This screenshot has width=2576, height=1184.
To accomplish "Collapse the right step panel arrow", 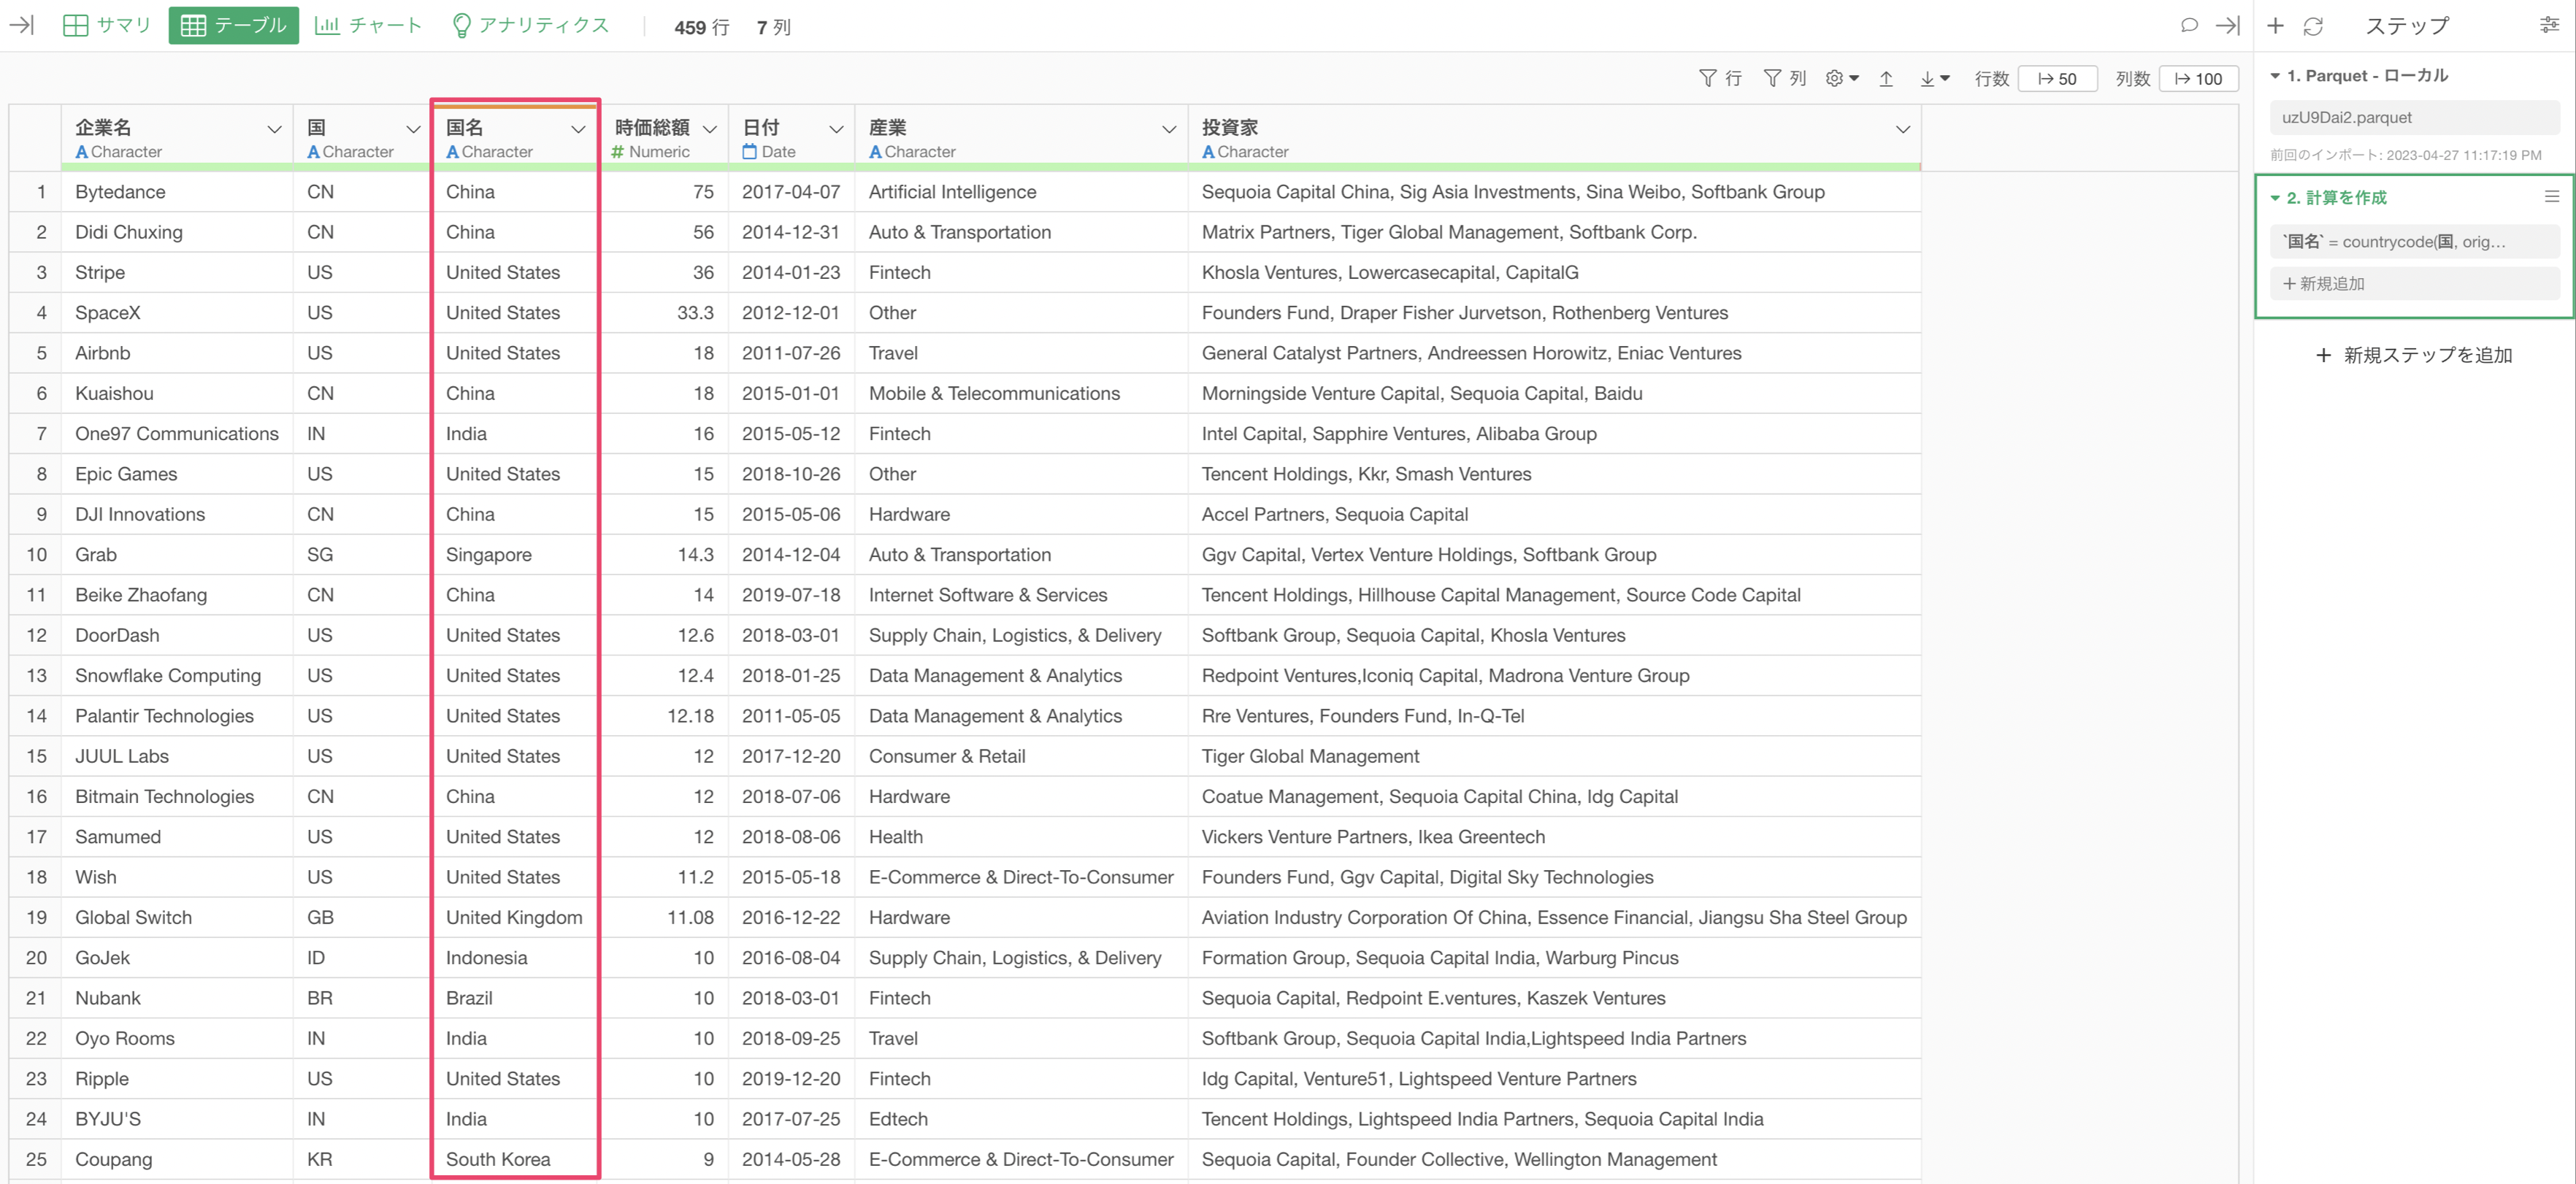I will pos(2227,26).
